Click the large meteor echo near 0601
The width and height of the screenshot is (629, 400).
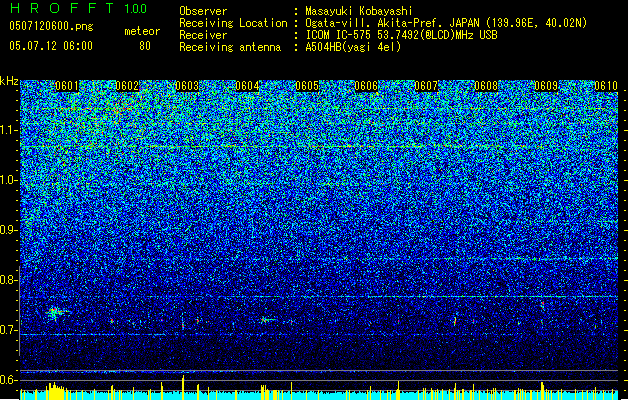[55, 313]
